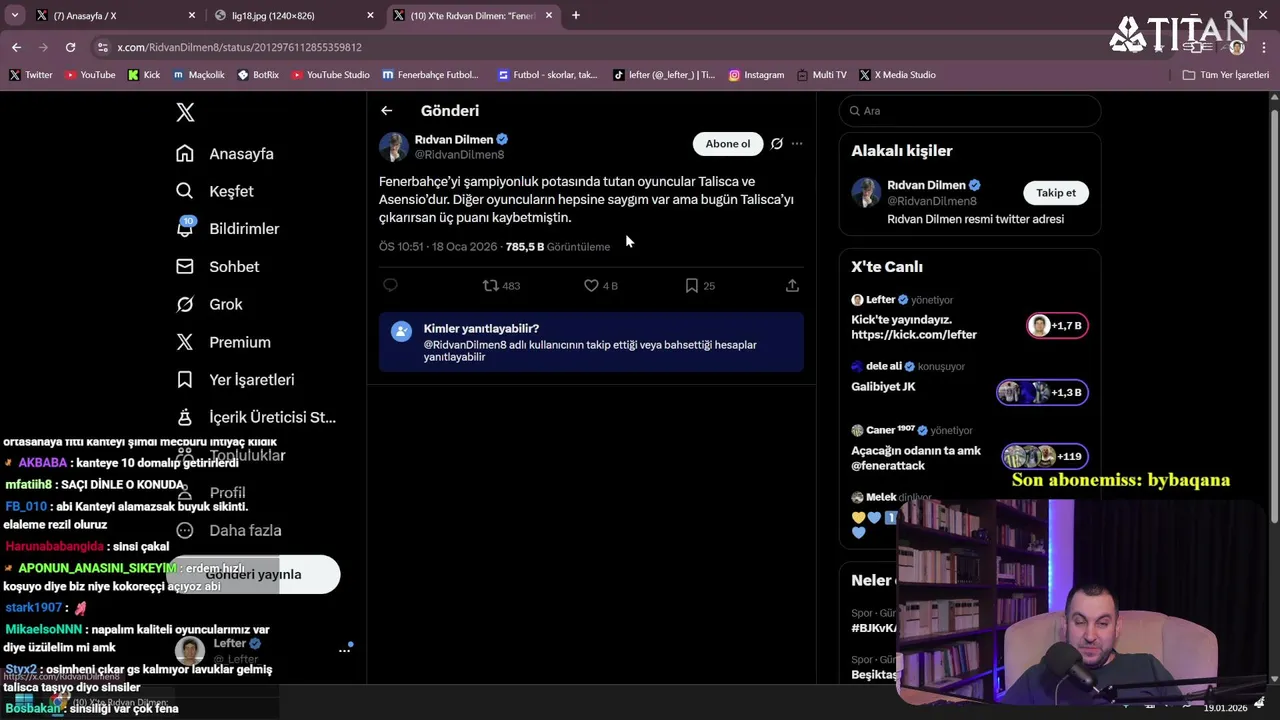Click the address bar URL
The width and height of the screenshot is (1280, 720).
[239, 47]
